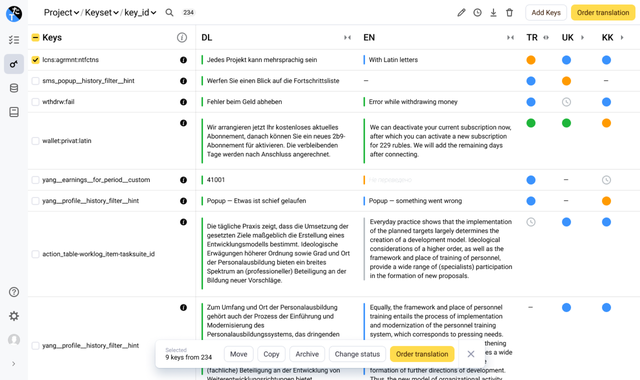Image resolution: width=640 pixels, height=380 pixels.
Task: Click orange UK status dot for sms_popup__history_filter__hint
Action: 567,81
